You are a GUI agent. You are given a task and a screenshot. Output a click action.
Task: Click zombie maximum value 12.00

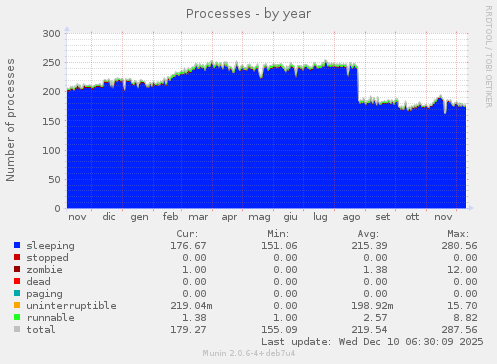tap(462, 270)
